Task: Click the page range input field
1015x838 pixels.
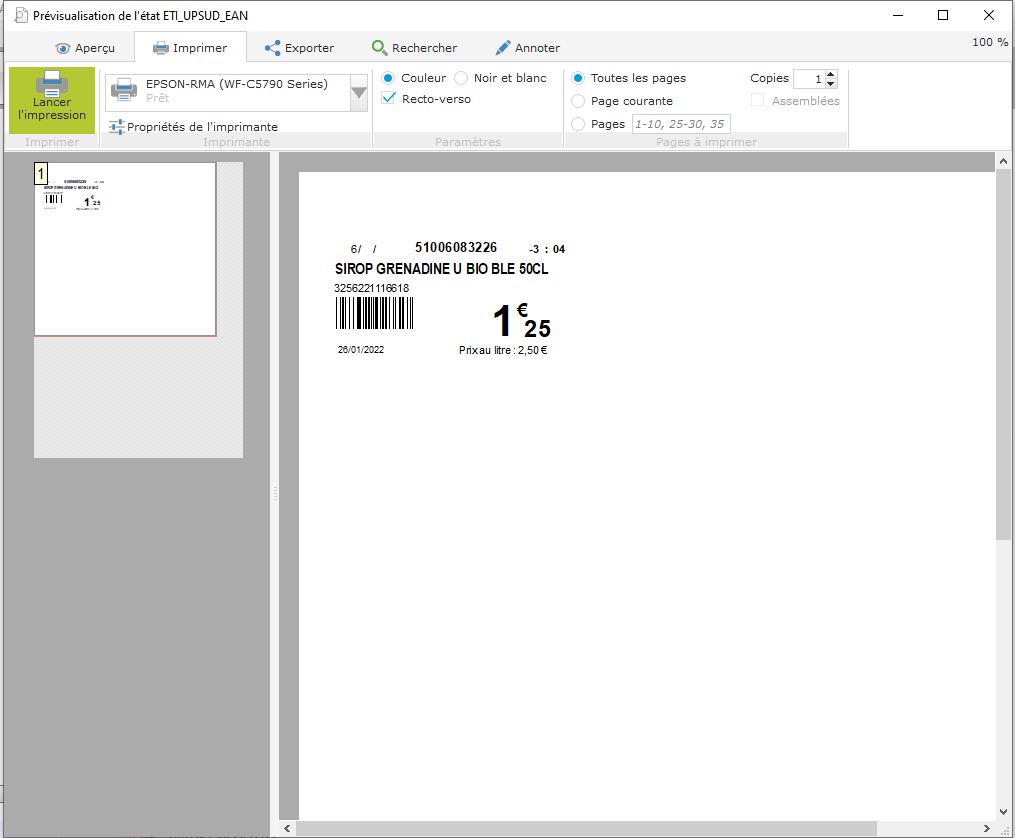Action: click(x=680, y=124)
